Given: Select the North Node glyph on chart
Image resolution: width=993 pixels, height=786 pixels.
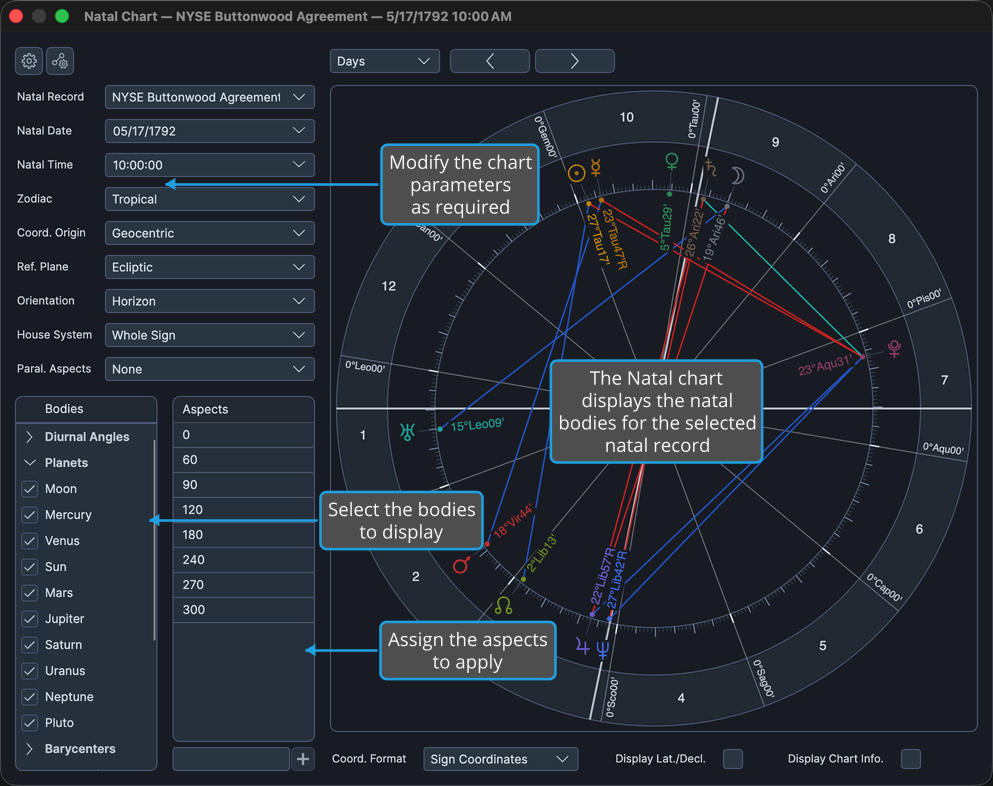Looking at the screenshot, I should [503, 605].
